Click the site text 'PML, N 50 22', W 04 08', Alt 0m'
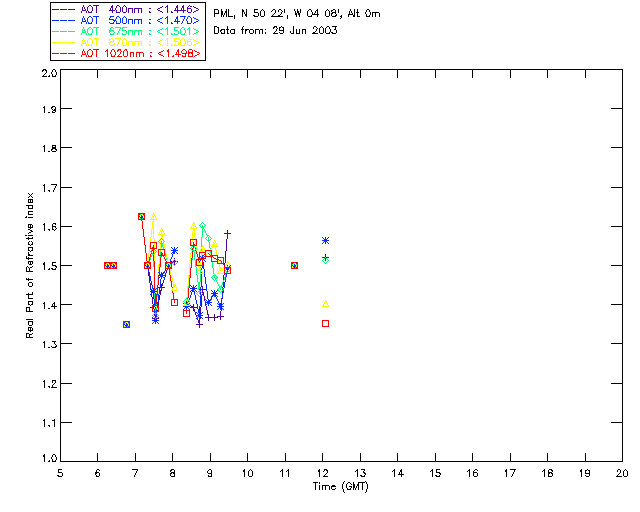The height and width of the screenshot is (512, 640). [x=297, y=14]
